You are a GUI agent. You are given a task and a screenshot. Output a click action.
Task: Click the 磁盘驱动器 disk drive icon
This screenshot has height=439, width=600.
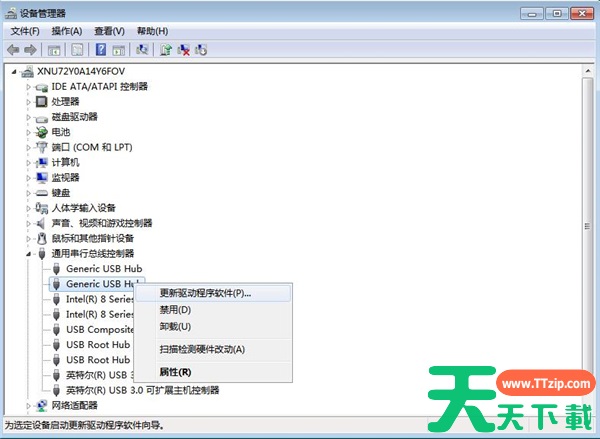[41, 118]
